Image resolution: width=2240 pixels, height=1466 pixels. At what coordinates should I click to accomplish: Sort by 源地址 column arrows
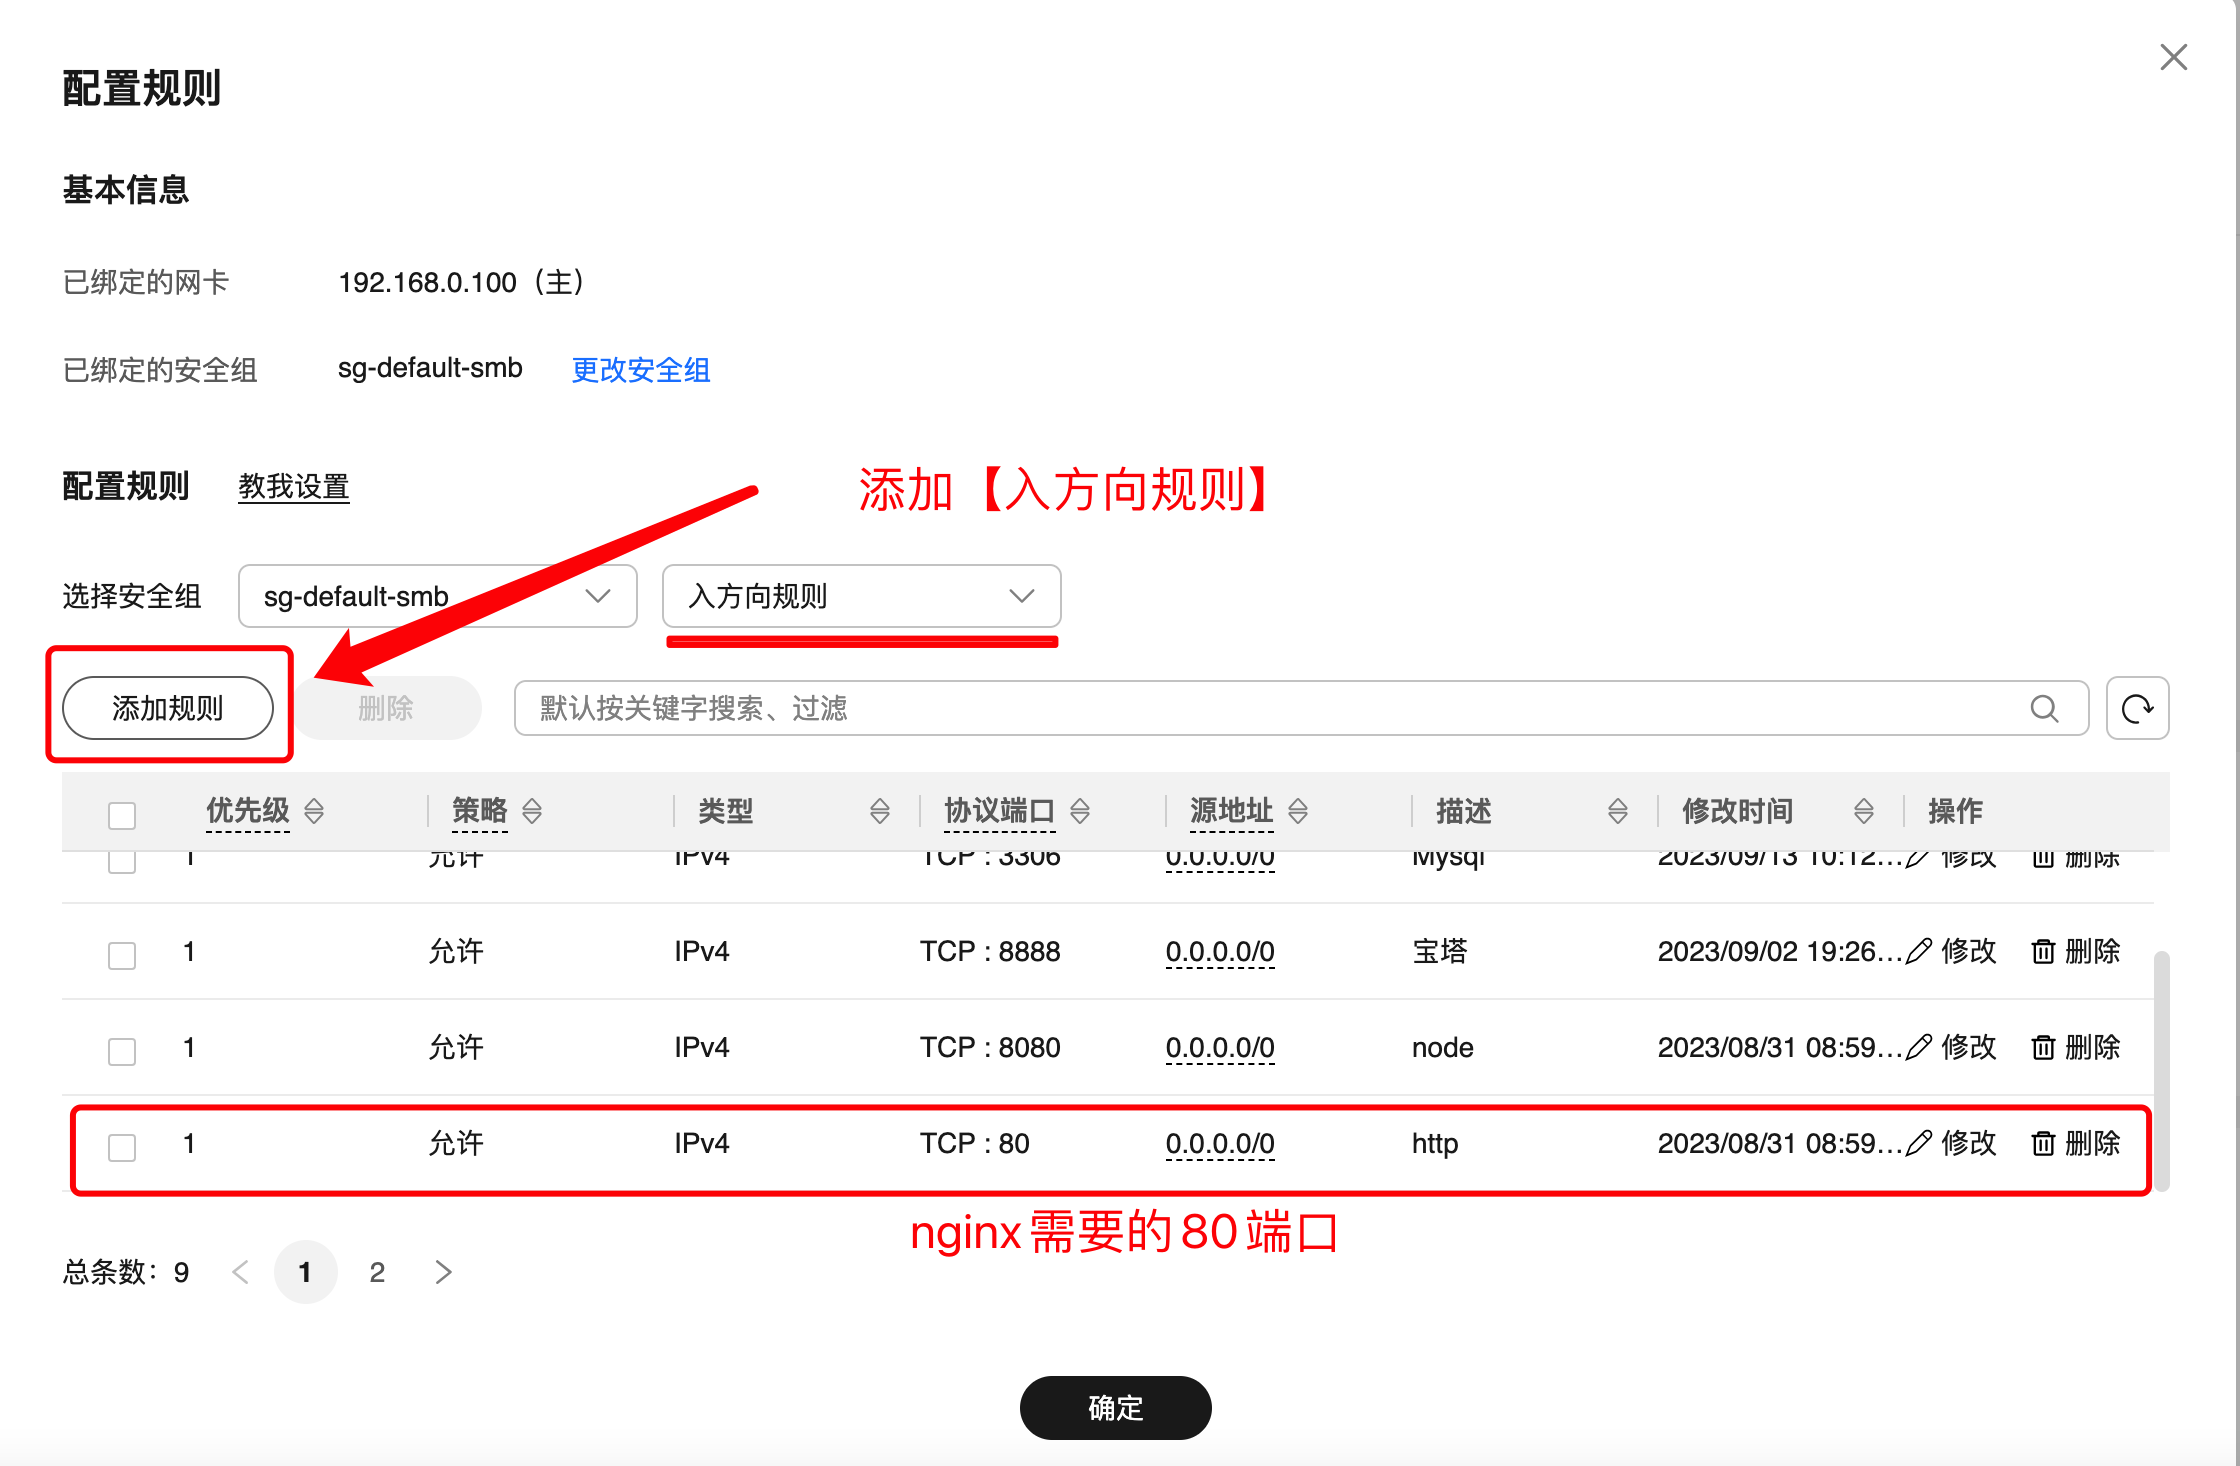click(x=1297, y=810)
